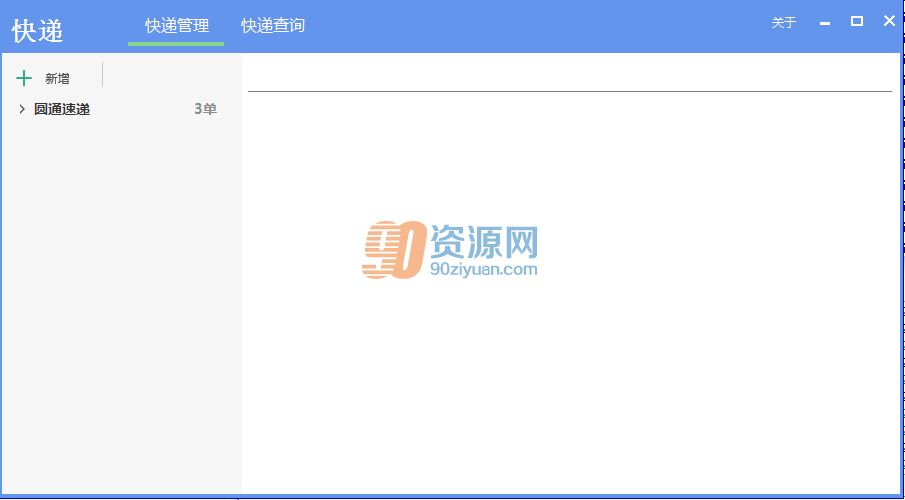Click the 3单 order count
Viewport: 905px width, 500px height.
coord(205,109)
